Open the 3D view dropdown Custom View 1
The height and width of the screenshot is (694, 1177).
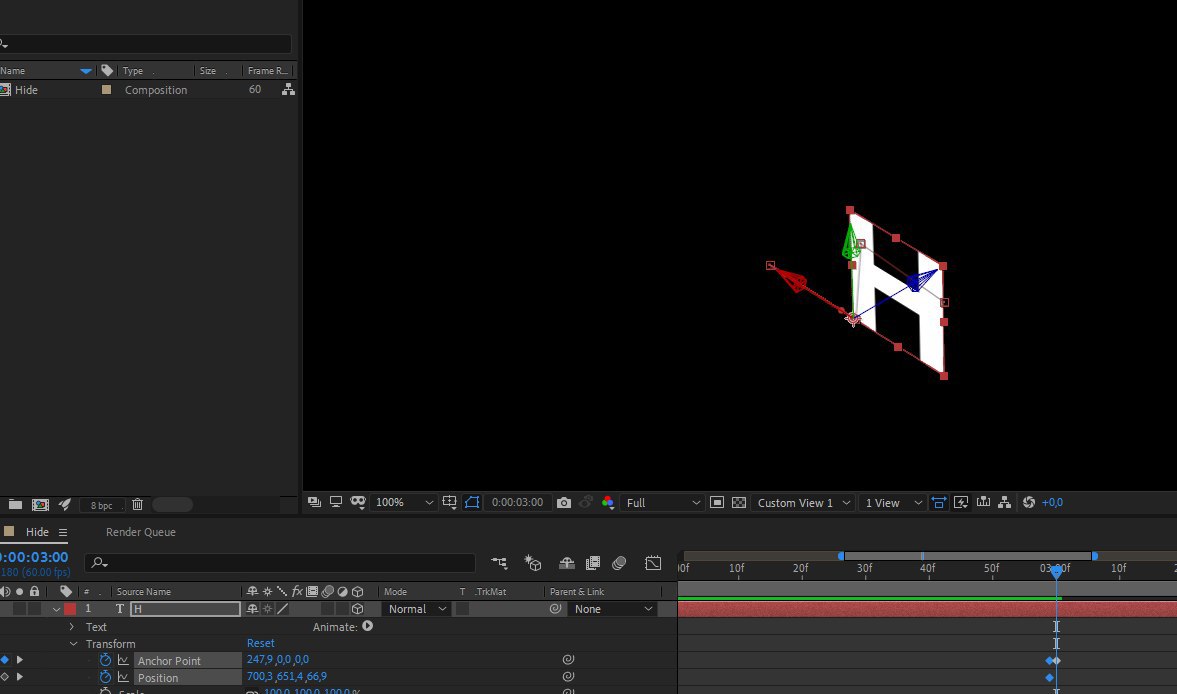coord(803,503)
